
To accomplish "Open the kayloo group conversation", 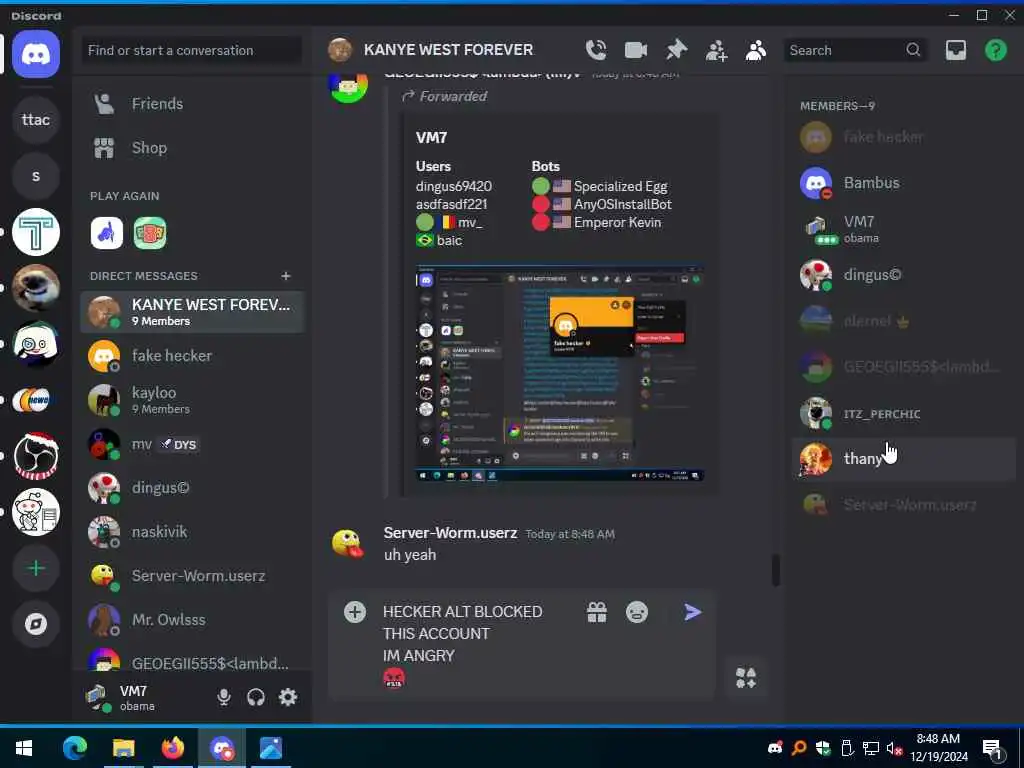I will tap(192, 400).
